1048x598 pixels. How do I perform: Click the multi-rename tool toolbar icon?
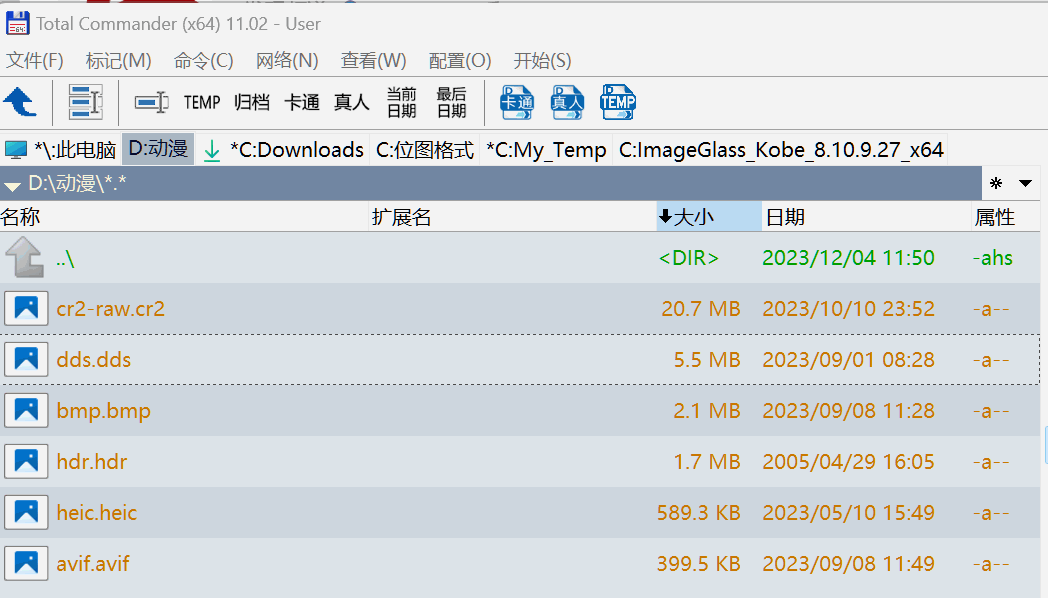(x=85, y=101)
